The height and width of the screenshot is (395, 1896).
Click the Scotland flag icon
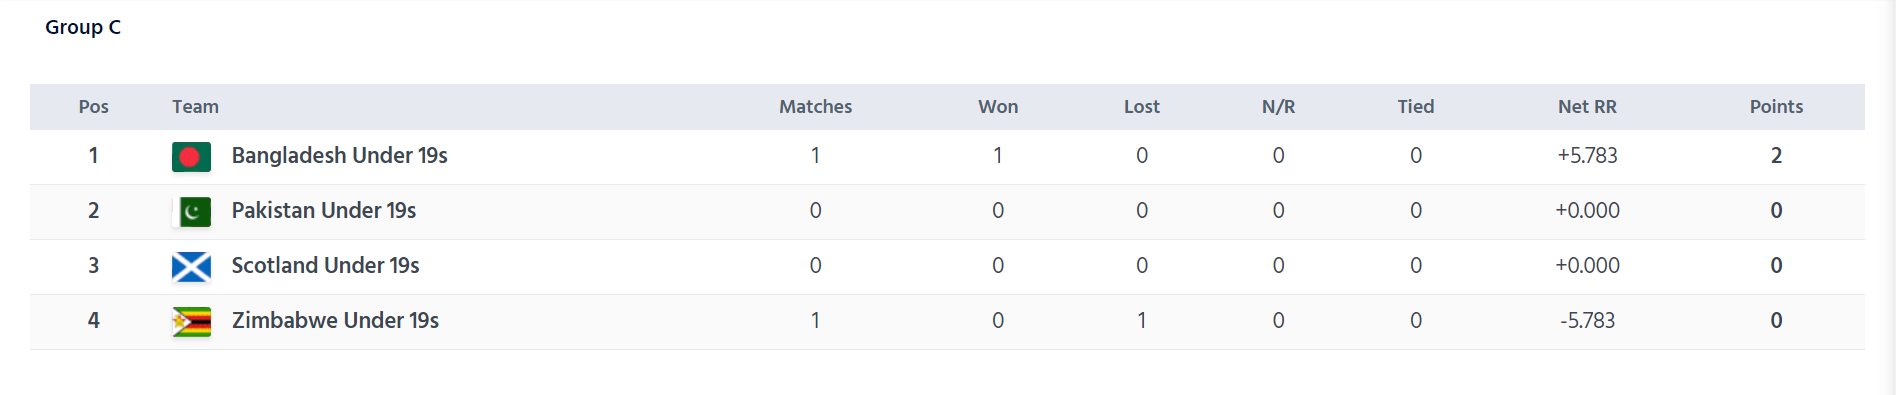191,267
